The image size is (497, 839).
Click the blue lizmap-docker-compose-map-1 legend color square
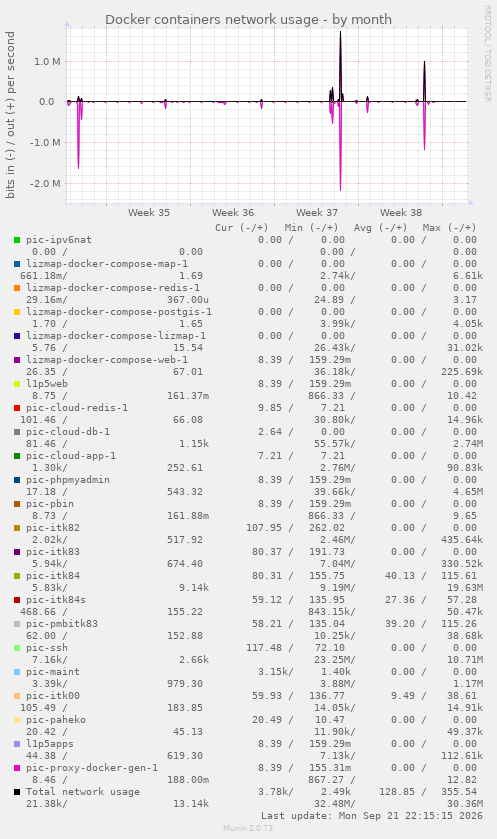pyautogui.click(x=17, y=264)
